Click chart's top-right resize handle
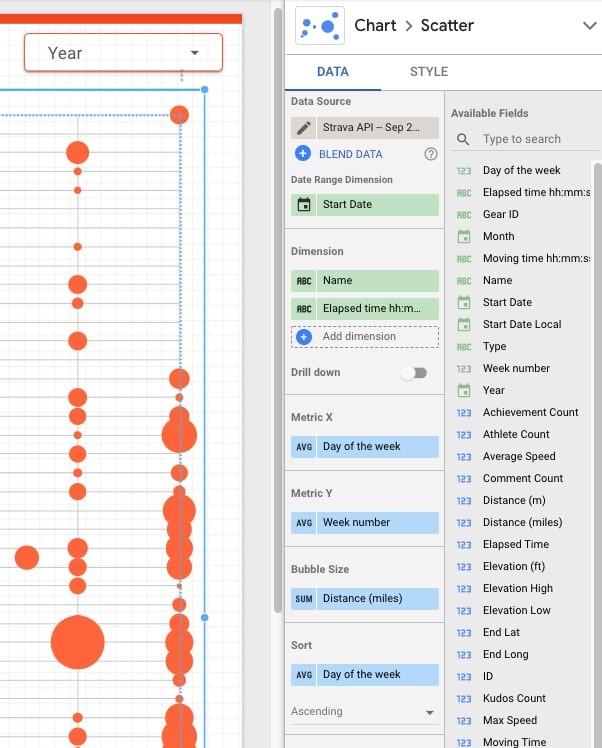 click(205, 90)
